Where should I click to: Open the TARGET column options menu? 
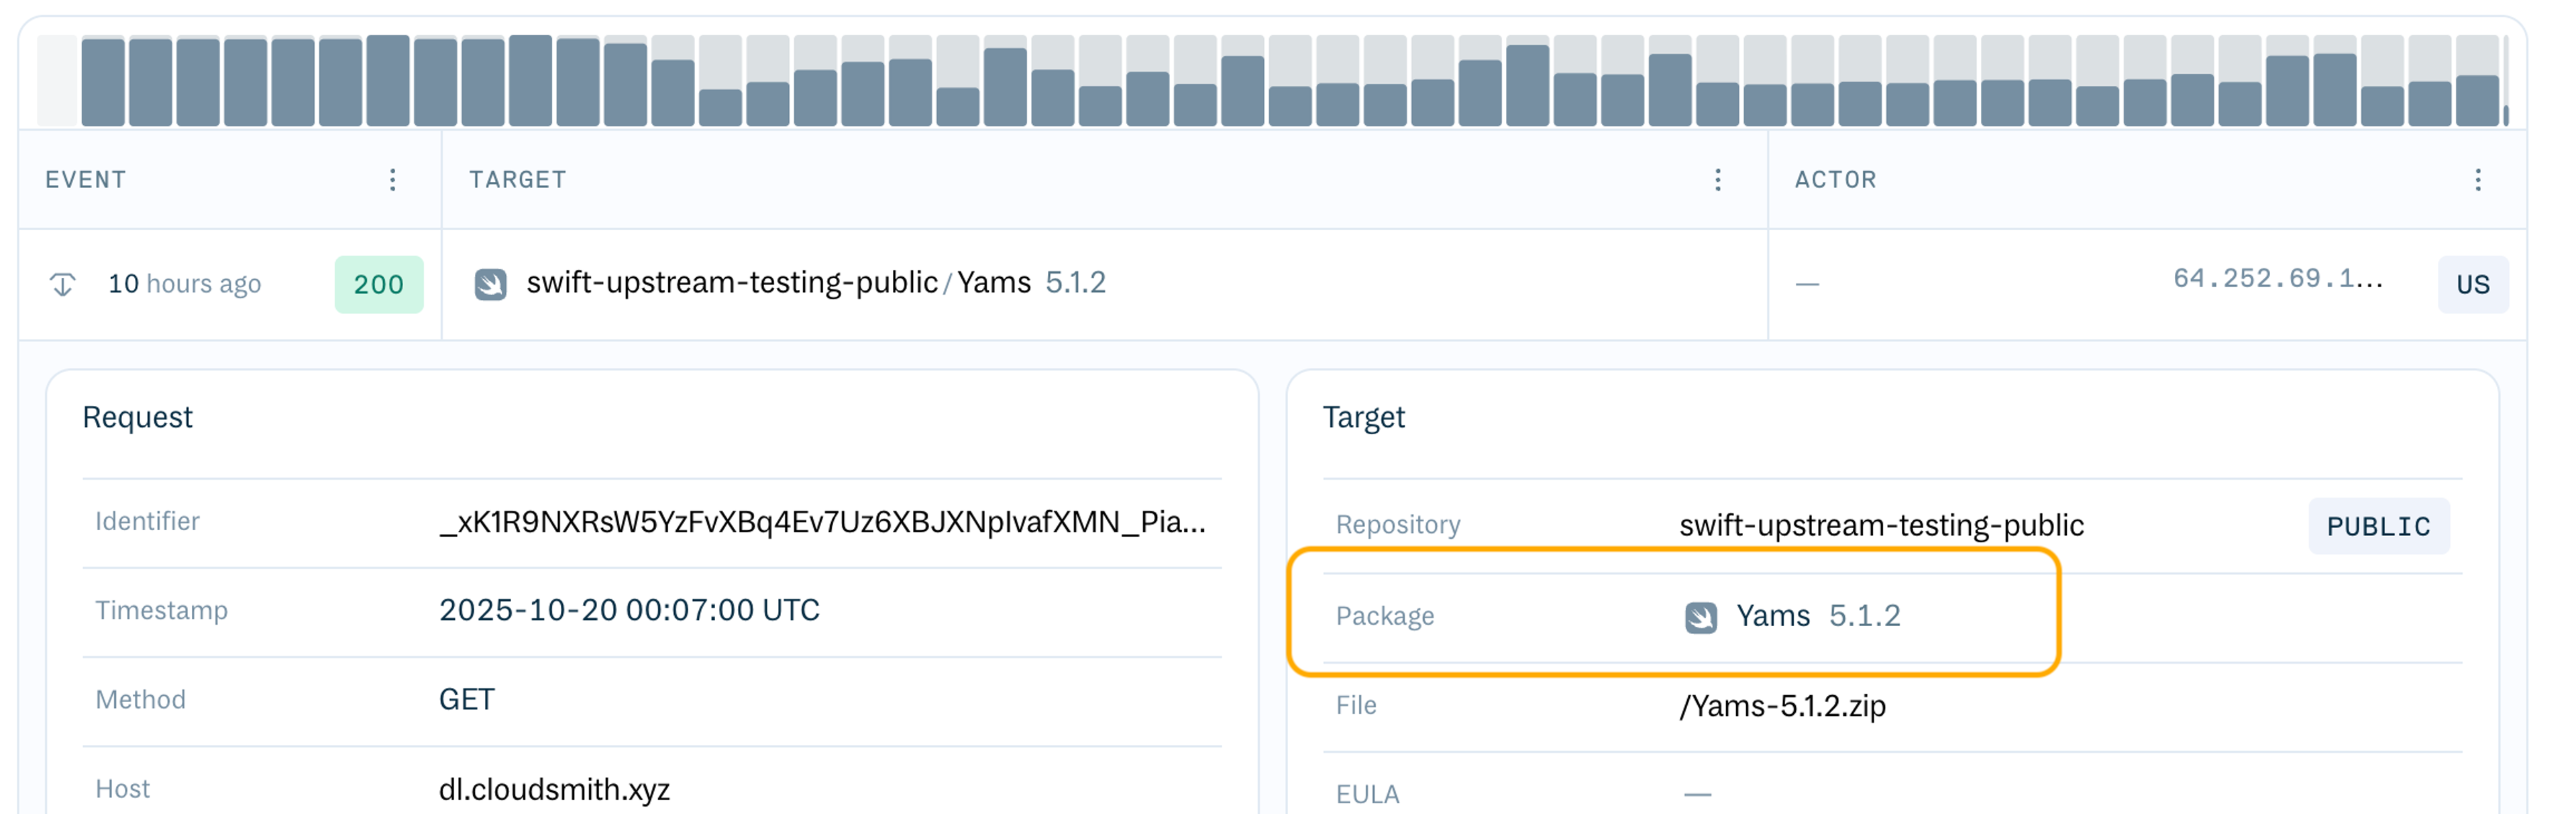point(1718,180)
